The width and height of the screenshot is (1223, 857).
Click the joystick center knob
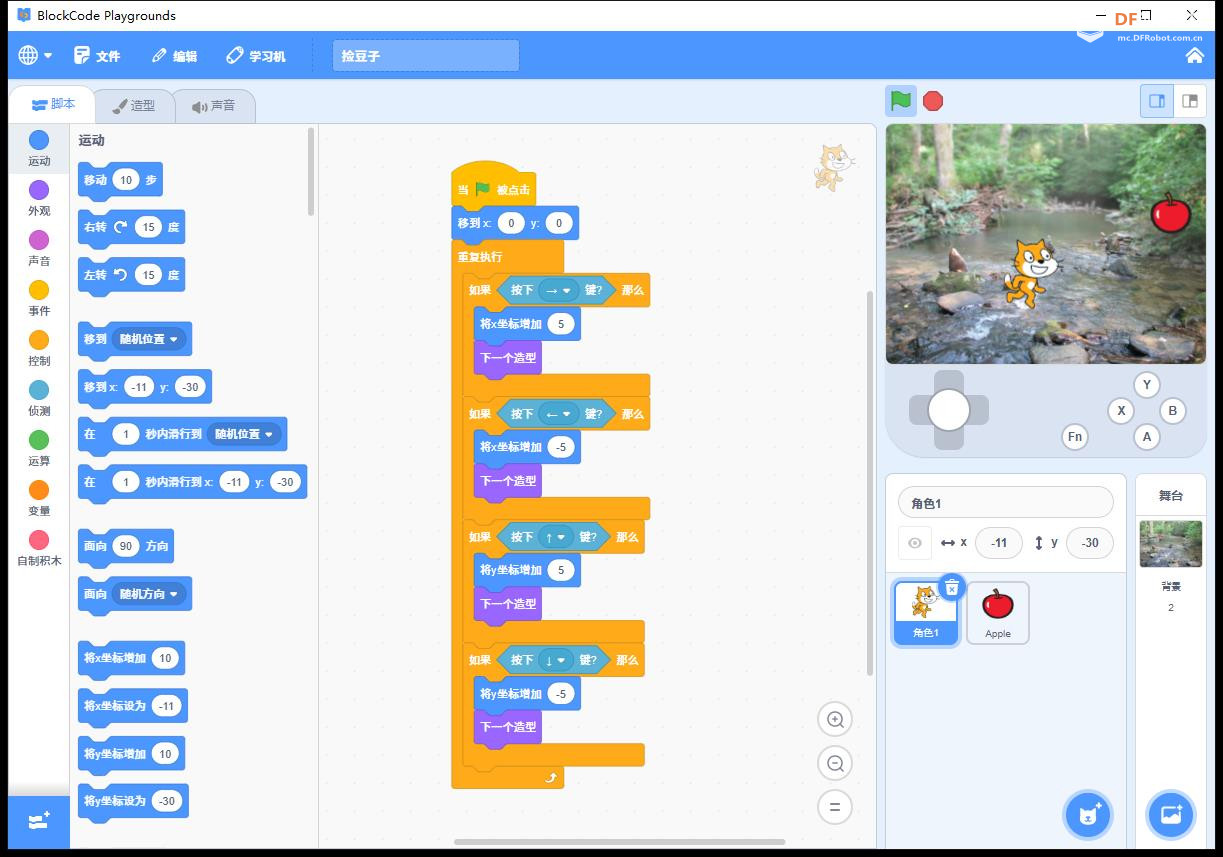coord(949,410)
